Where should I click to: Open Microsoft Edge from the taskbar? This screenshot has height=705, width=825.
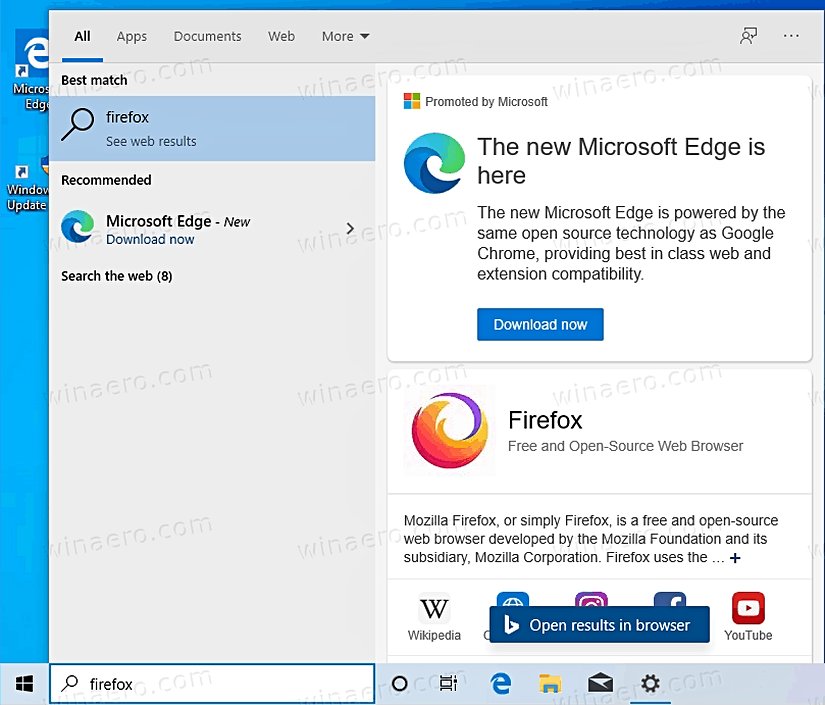(x=500, y=684)
